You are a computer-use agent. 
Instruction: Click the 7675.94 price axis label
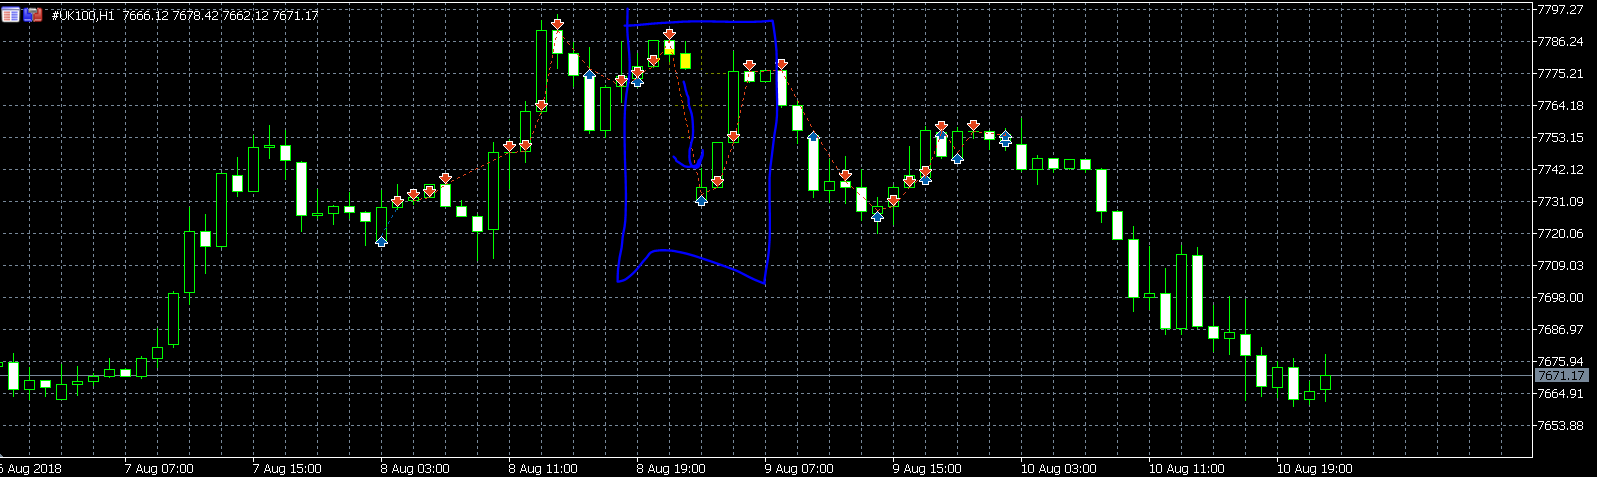coord(1562,361)
